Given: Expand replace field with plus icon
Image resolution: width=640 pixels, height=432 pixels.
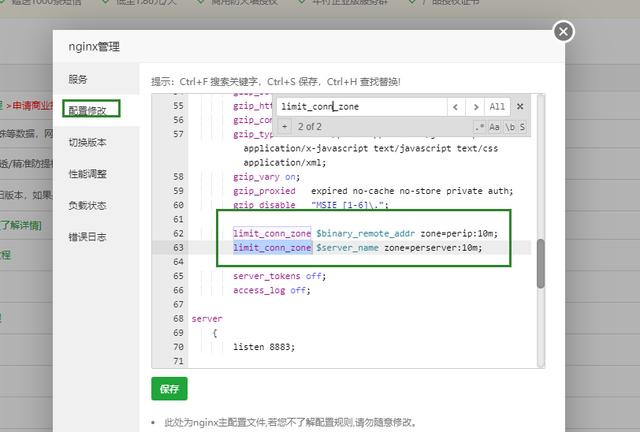Looking at the screenshot, I should tap(285, 127).
